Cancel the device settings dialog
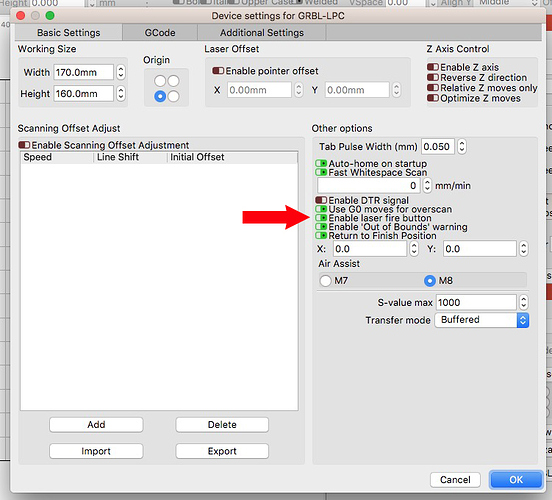The image size is (552, 500). coord(455,480)
